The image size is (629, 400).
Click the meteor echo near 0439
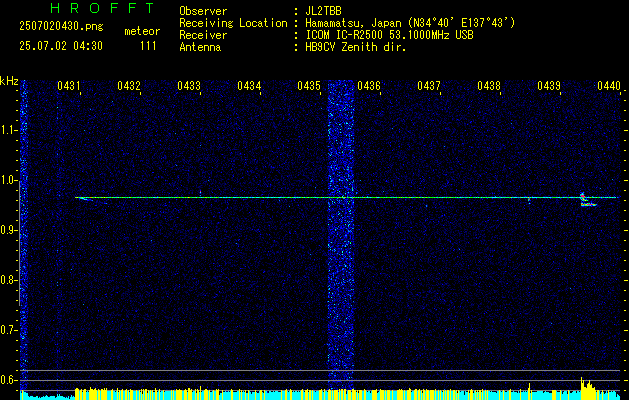pyautogui.click(x=588, y=199)
